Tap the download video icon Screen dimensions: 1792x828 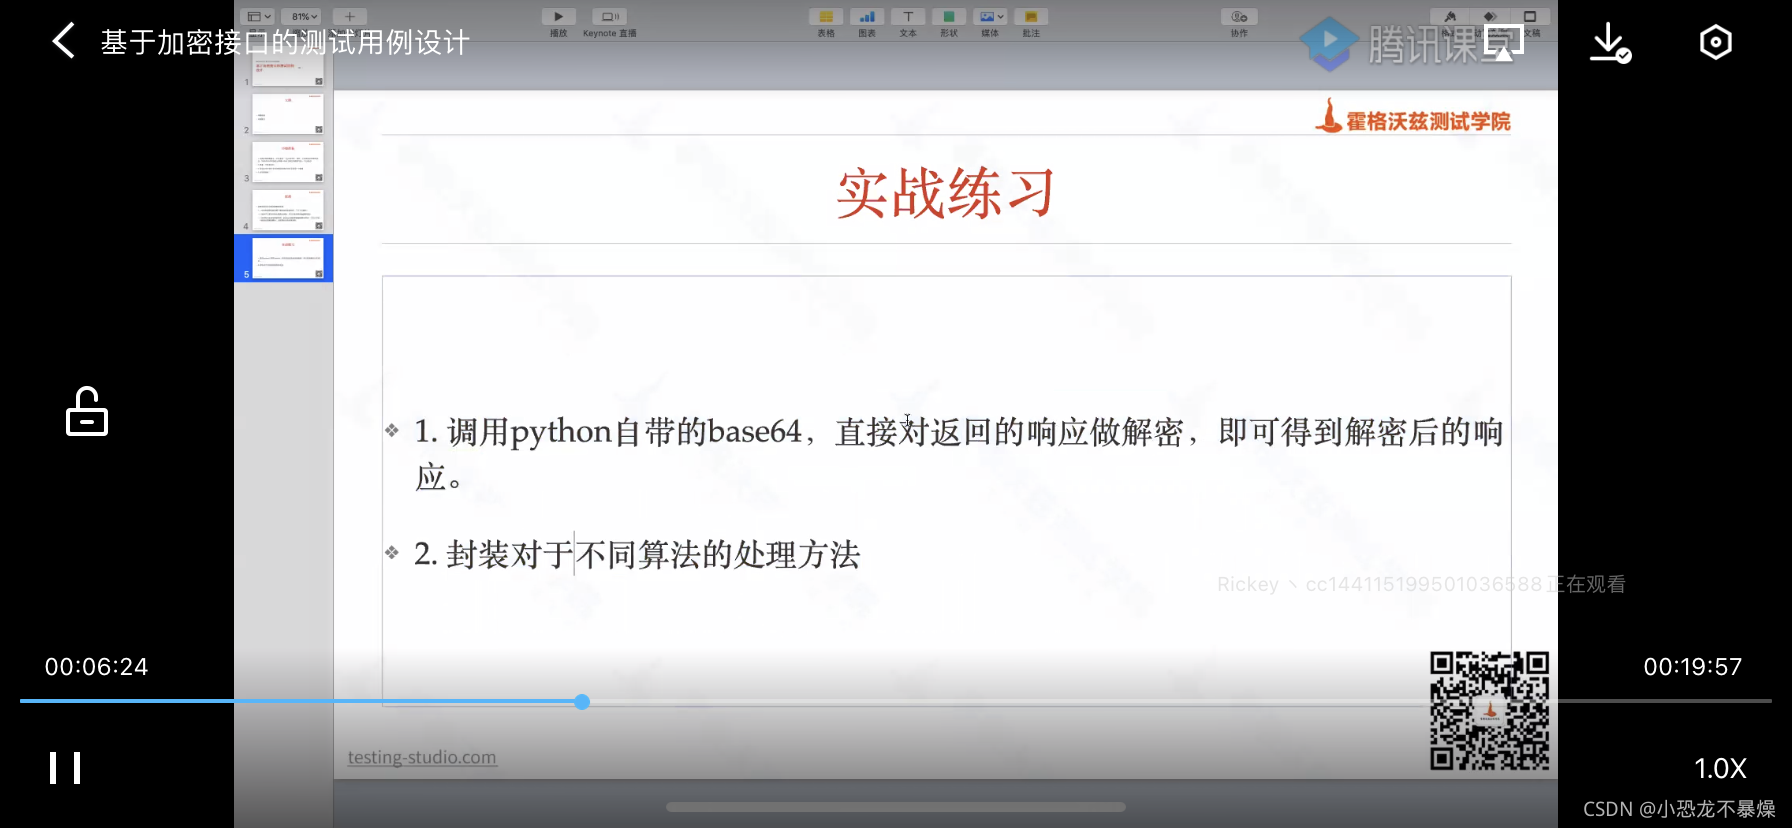(1610, 42)
